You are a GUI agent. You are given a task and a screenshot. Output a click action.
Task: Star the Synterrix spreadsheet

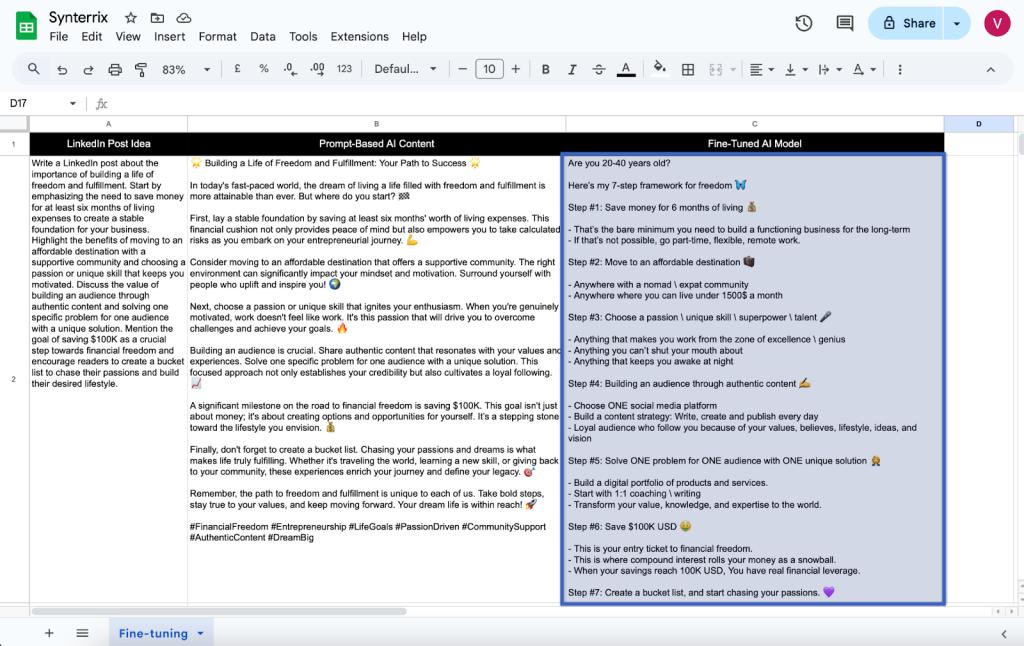tap(131, 18)
